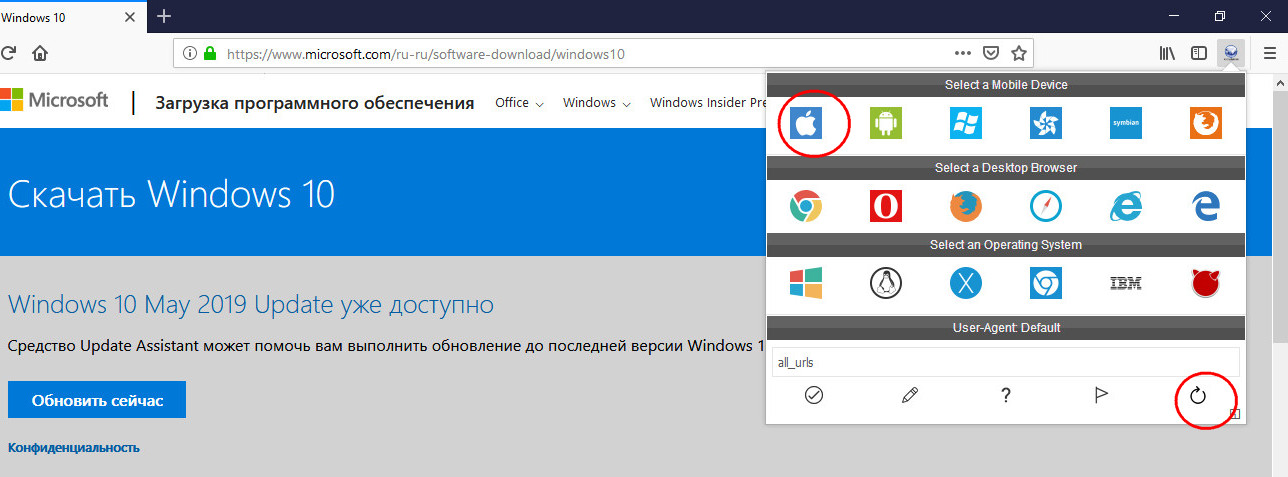Screen dimensions: 1288x477
Task: Select the Windows Phone mobile device icon
Action: (966, 123)
